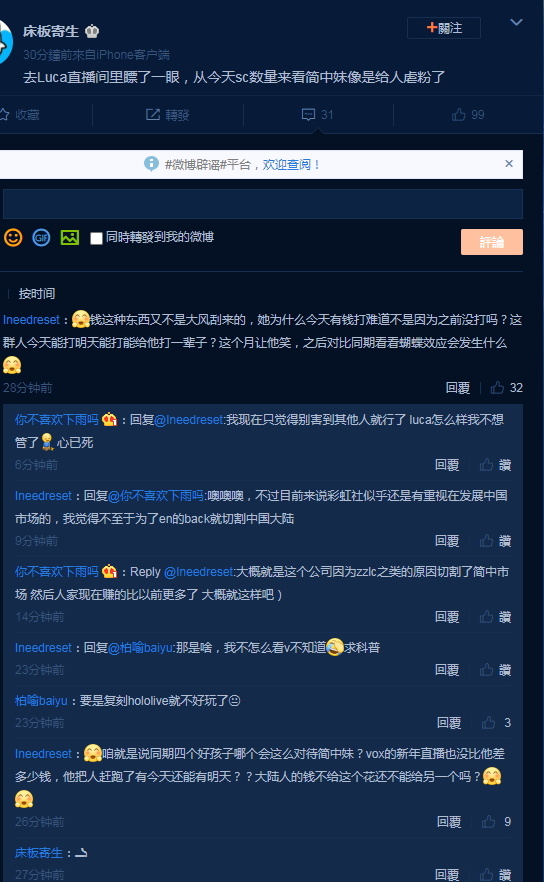The width and height of the screenshot is (544, 882).
Task: Open Ineedreset's profile from the top comment
Action: click(x=32, y=320)
